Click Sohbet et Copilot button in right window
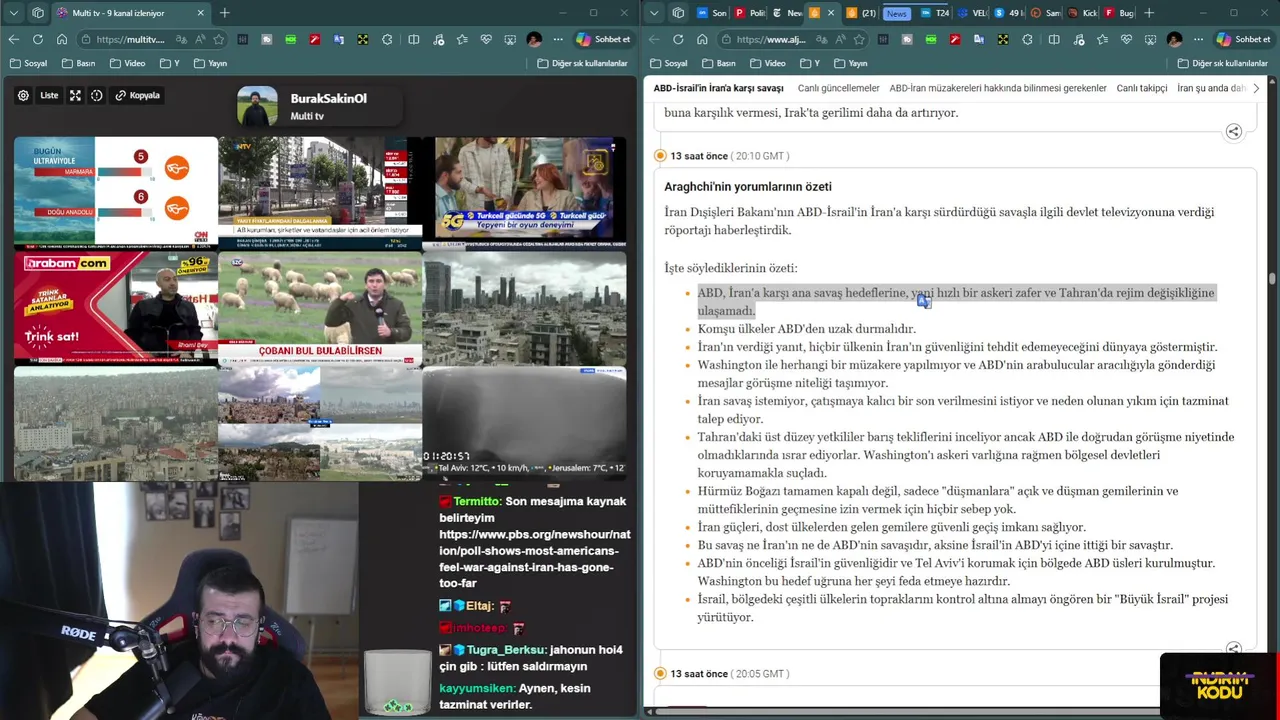The height and width of the screenshot is (720, 1280). 1244,39
